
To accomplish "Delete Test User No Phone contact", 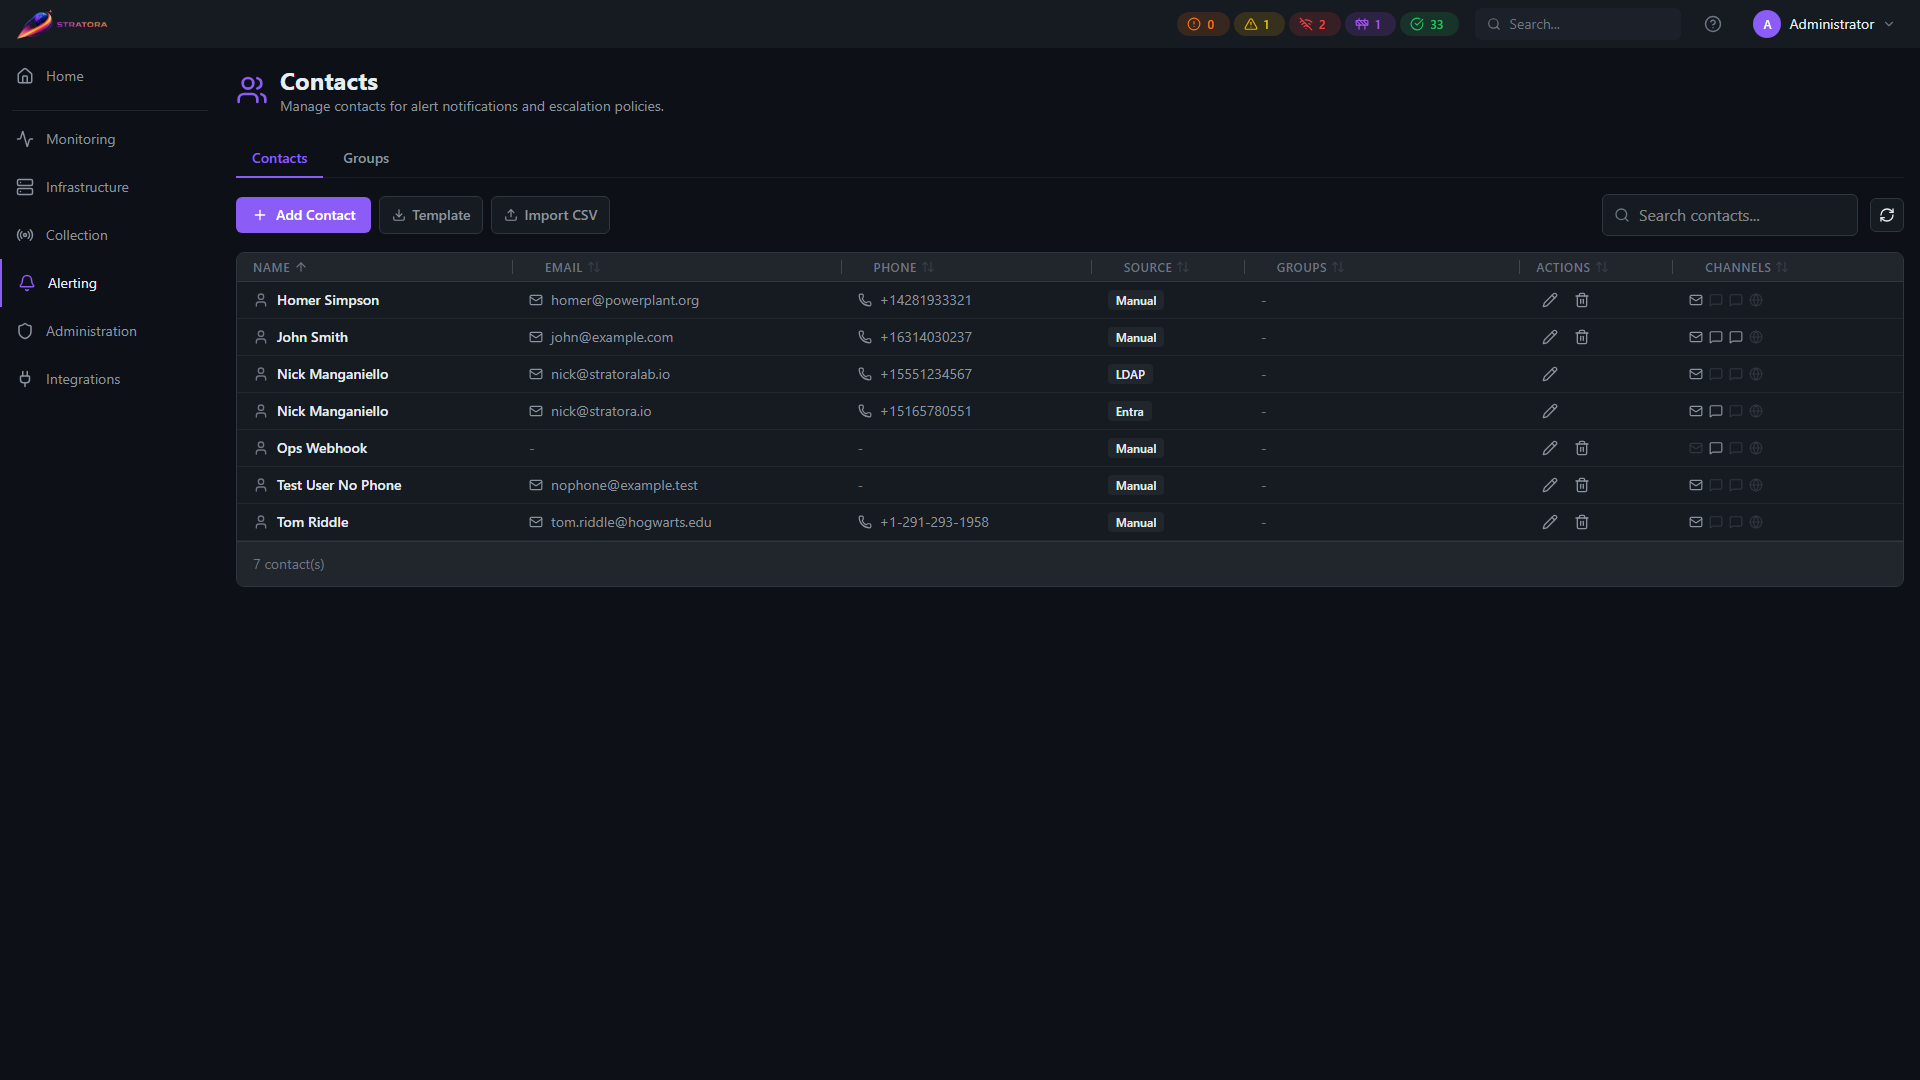I will pyautogui.click(x=1582, y=485).
